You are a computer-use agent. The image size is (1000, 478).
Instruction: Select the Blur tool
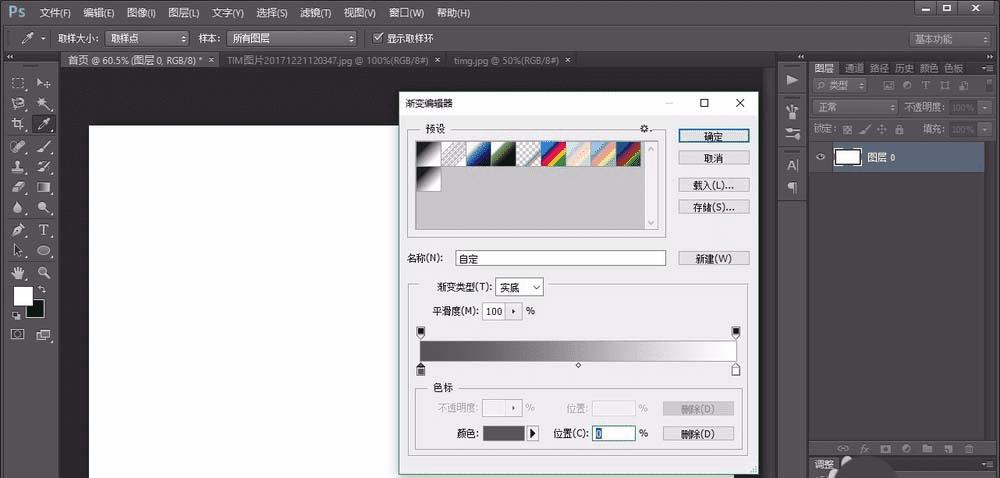coord(18,208)
